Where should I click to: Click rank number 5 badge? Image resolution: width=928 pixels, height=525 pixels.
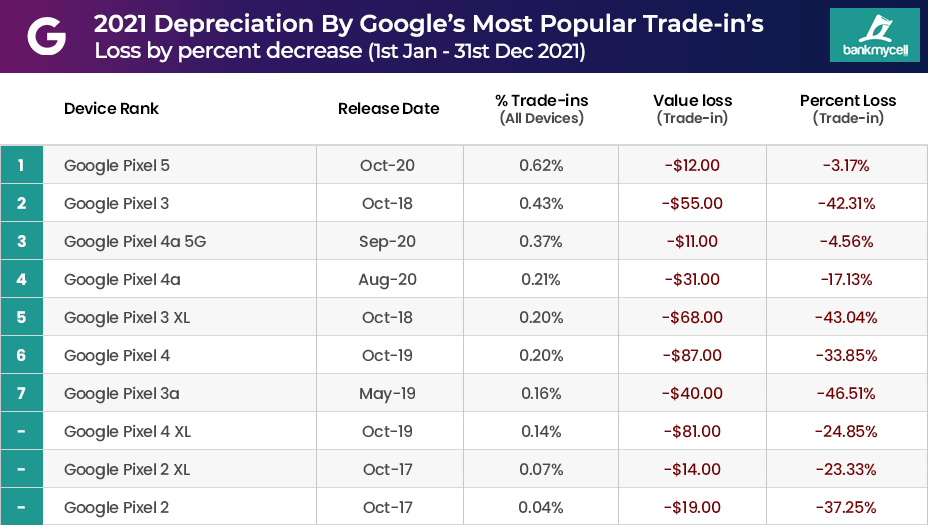(x=21, y=317)
